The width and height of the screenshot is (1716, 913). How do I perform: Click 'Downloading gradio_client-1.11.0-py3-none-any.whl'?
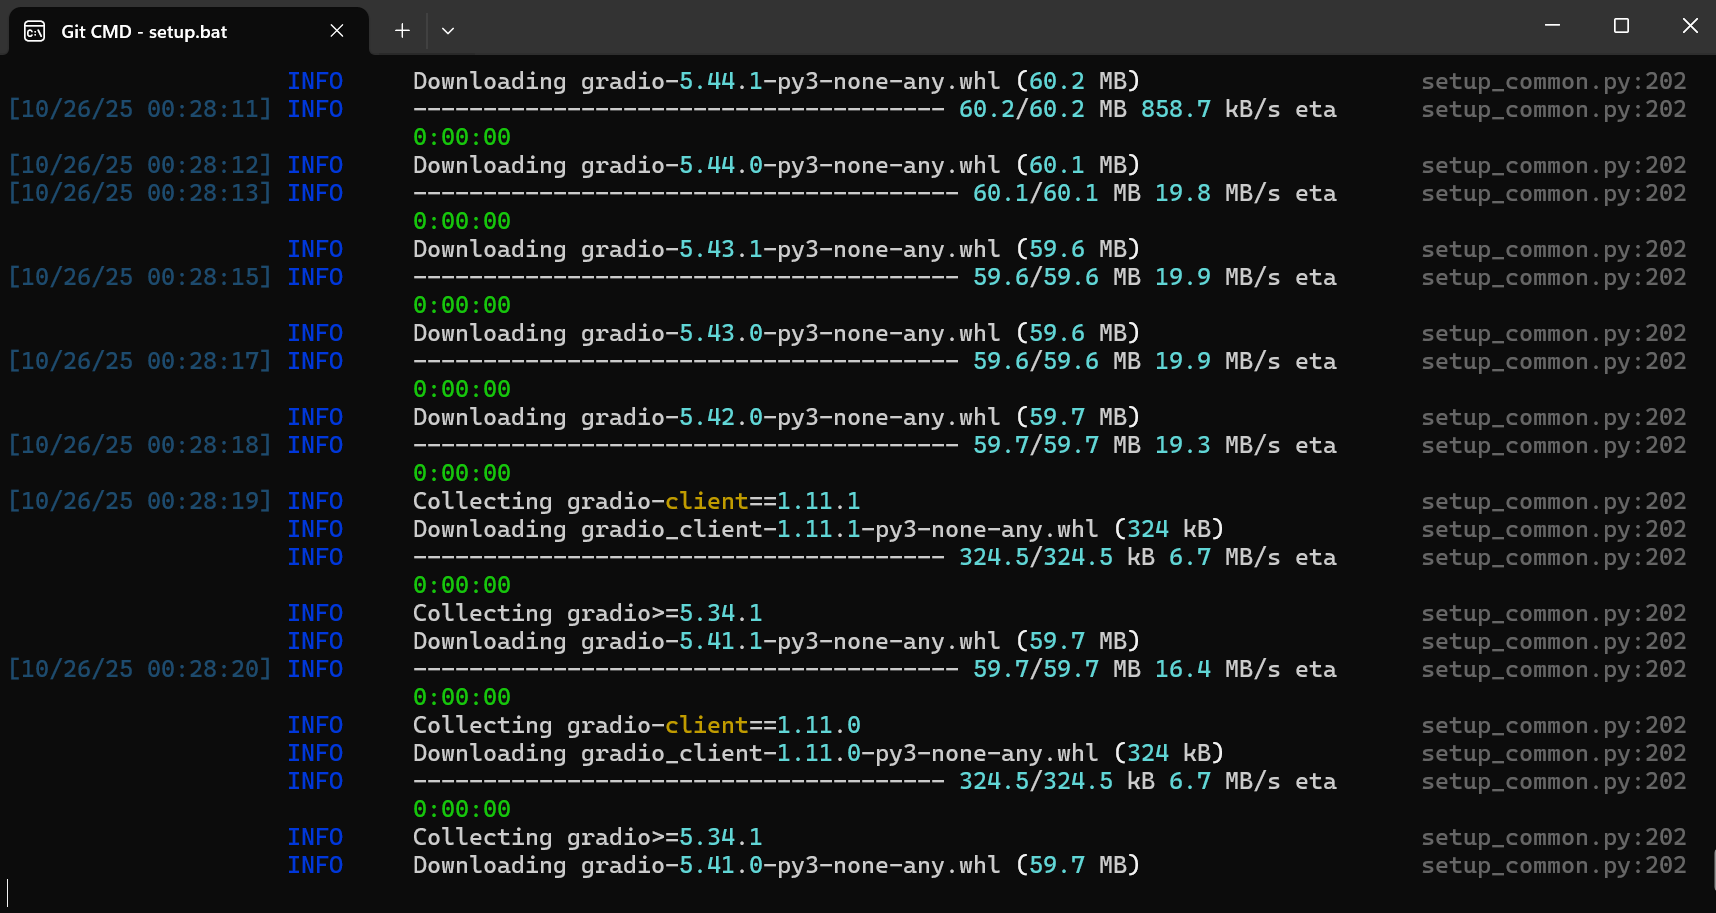(755, 753)
